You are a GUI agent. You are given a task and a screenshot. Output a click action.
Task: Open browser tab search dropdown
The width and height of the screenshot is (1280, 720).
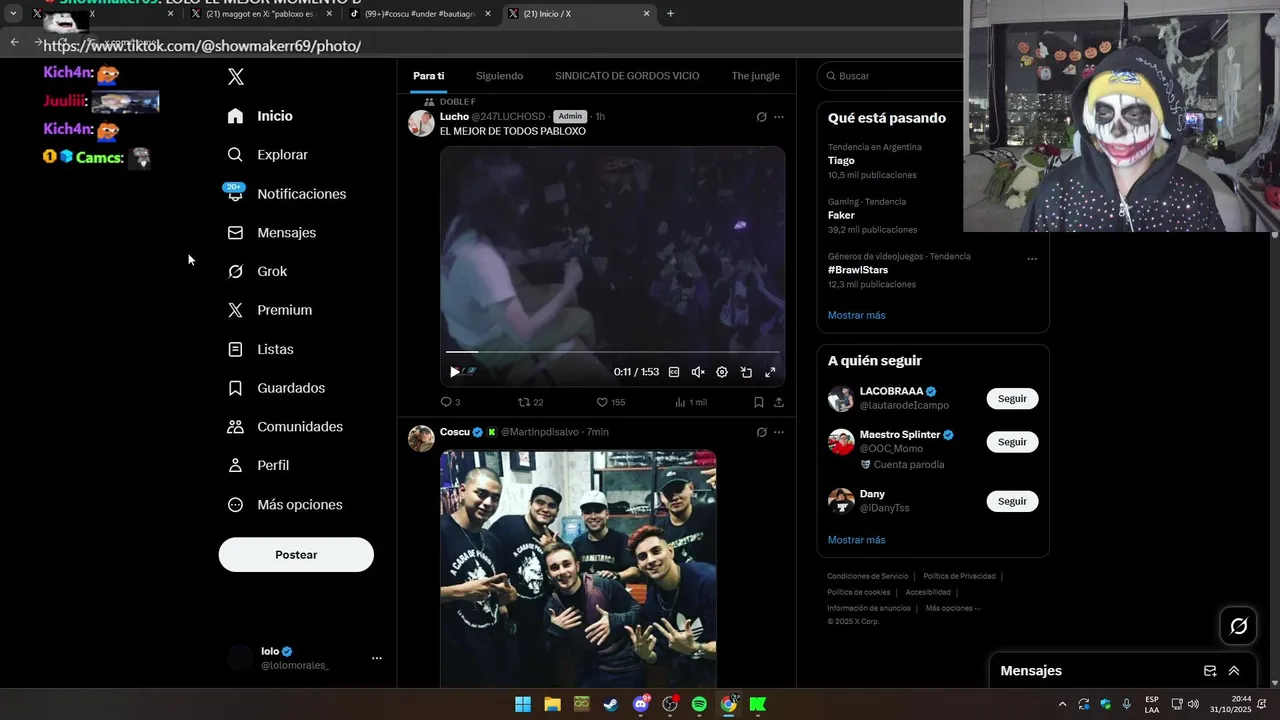[13, 14]
